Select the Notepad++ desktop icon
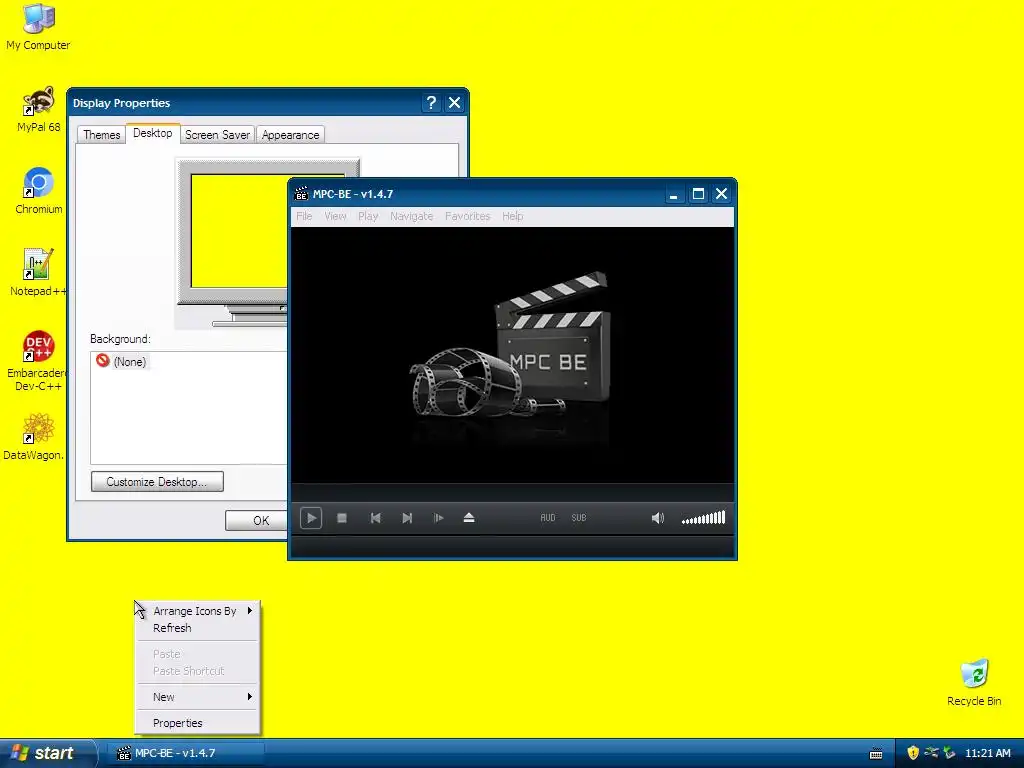1024x768 pixels. pos(38,273)
